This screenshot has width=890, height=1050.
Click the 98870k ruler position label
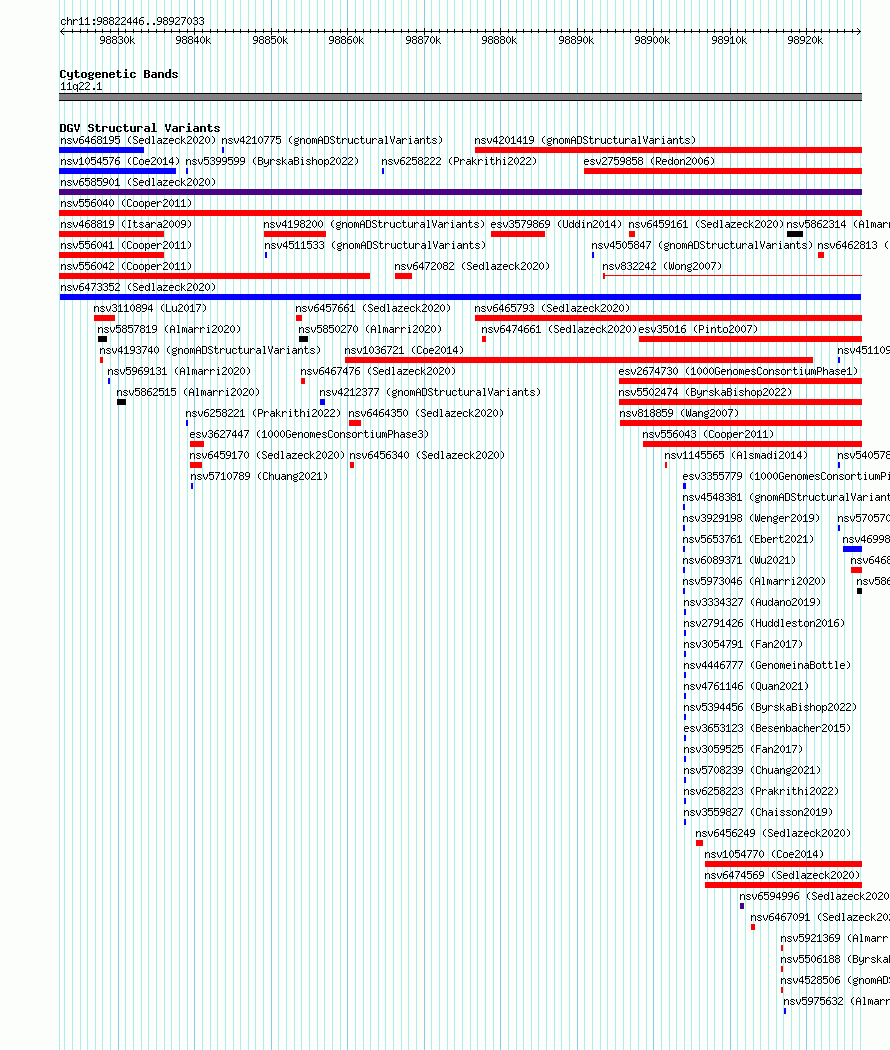click(x=423, y=41)
